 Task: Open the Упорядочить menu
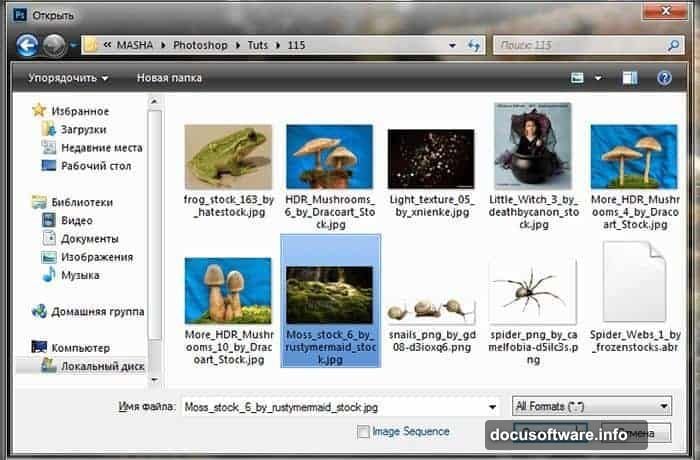(68, 77)
